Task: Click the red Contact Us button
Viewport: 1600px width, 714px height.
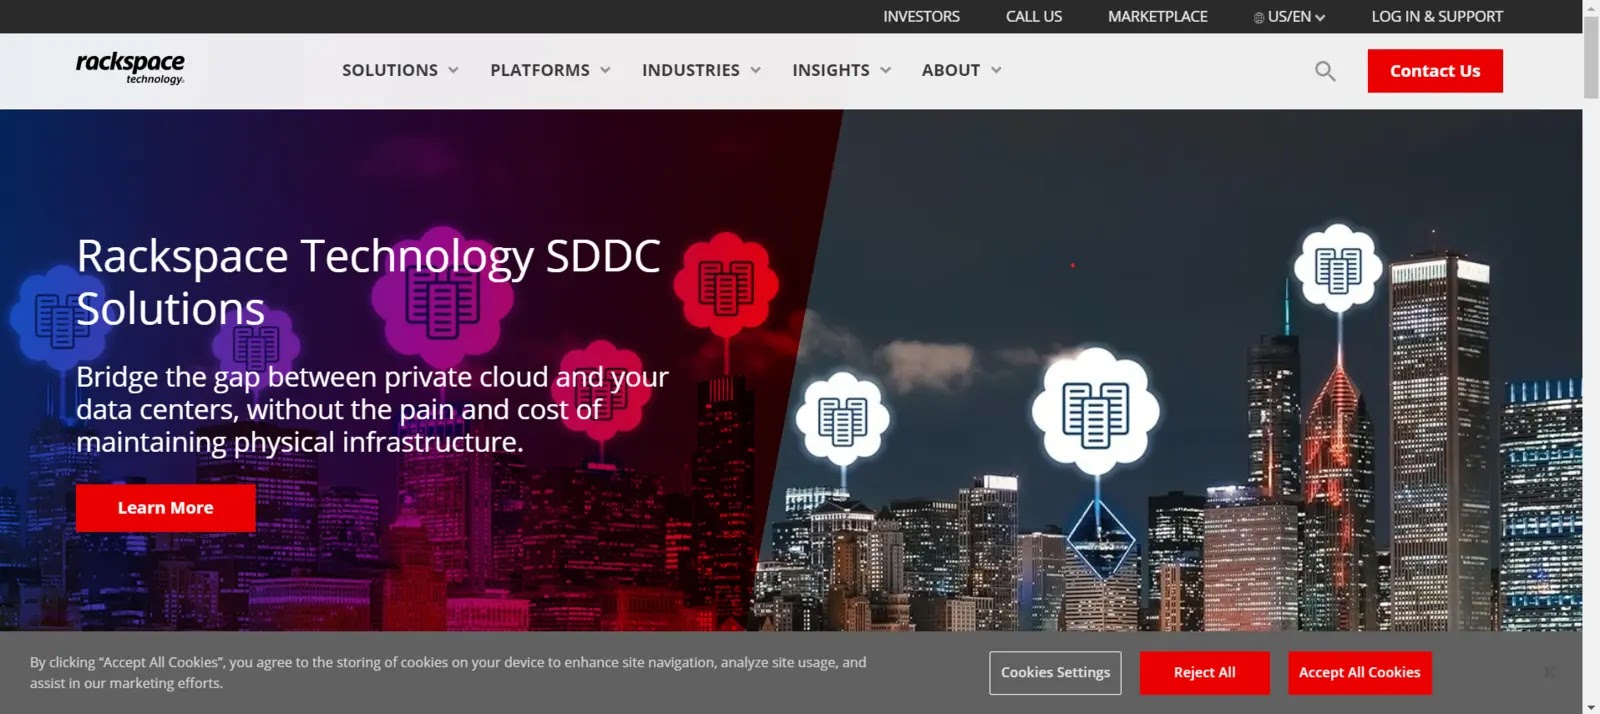Action: 1435,71
